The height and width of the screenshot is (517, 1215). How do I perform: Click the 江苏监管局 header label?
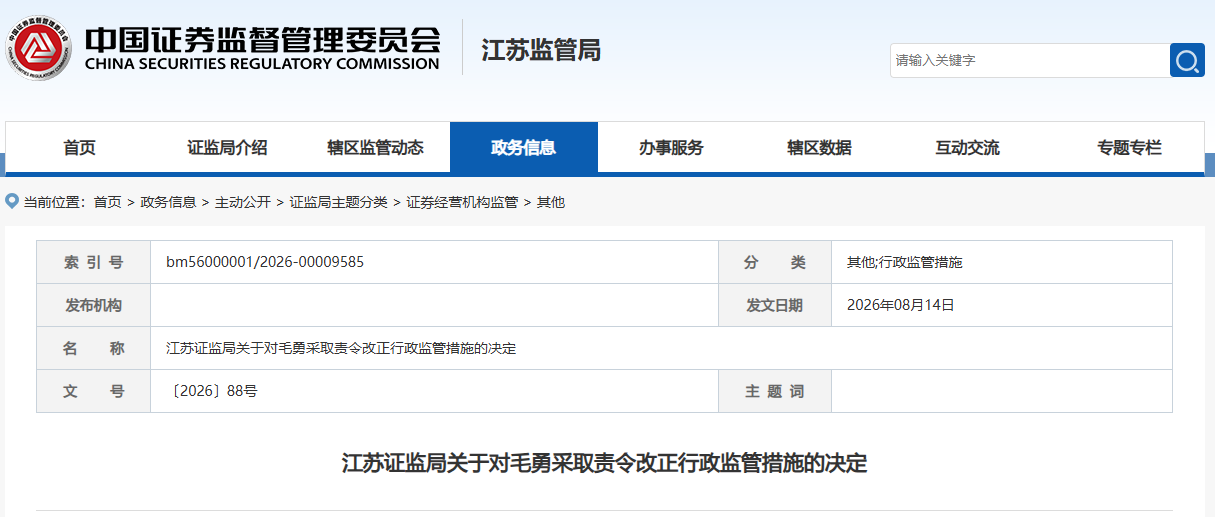tap(541, 49)
